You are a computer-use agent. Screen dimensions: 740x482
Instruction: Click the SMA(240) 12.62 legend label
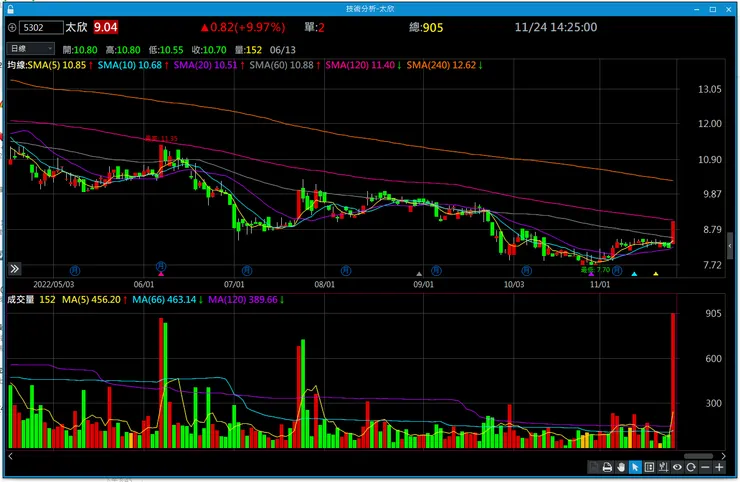441,65
